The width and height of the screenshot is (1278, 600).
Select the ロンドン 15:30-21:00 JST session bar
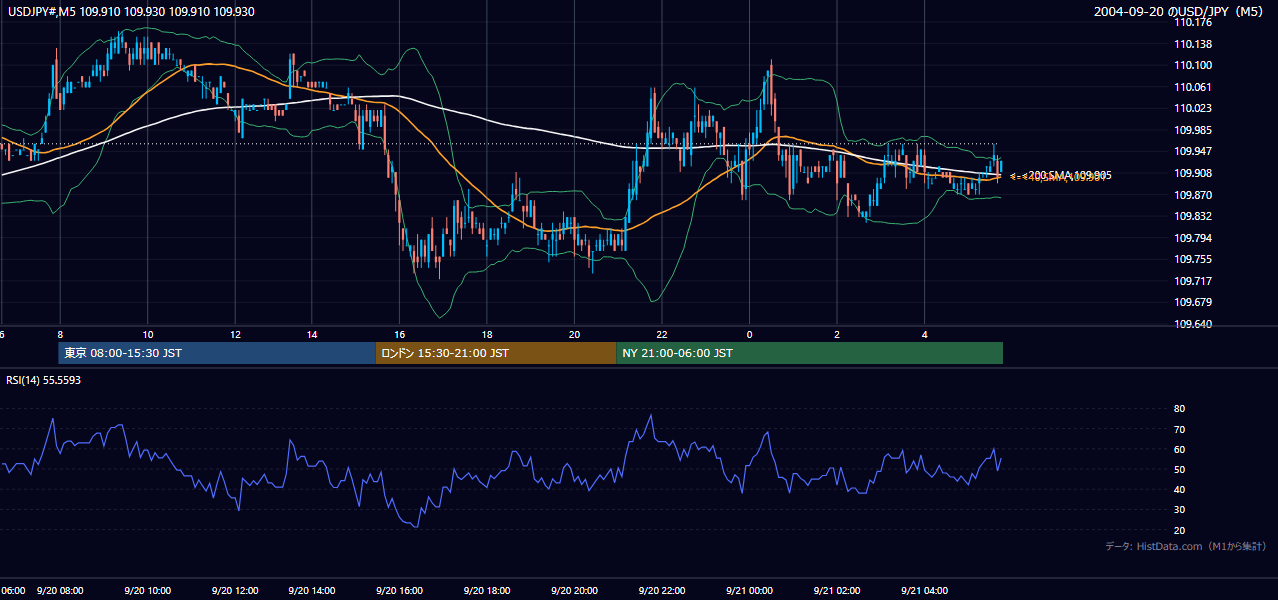[x=496, y=353]
